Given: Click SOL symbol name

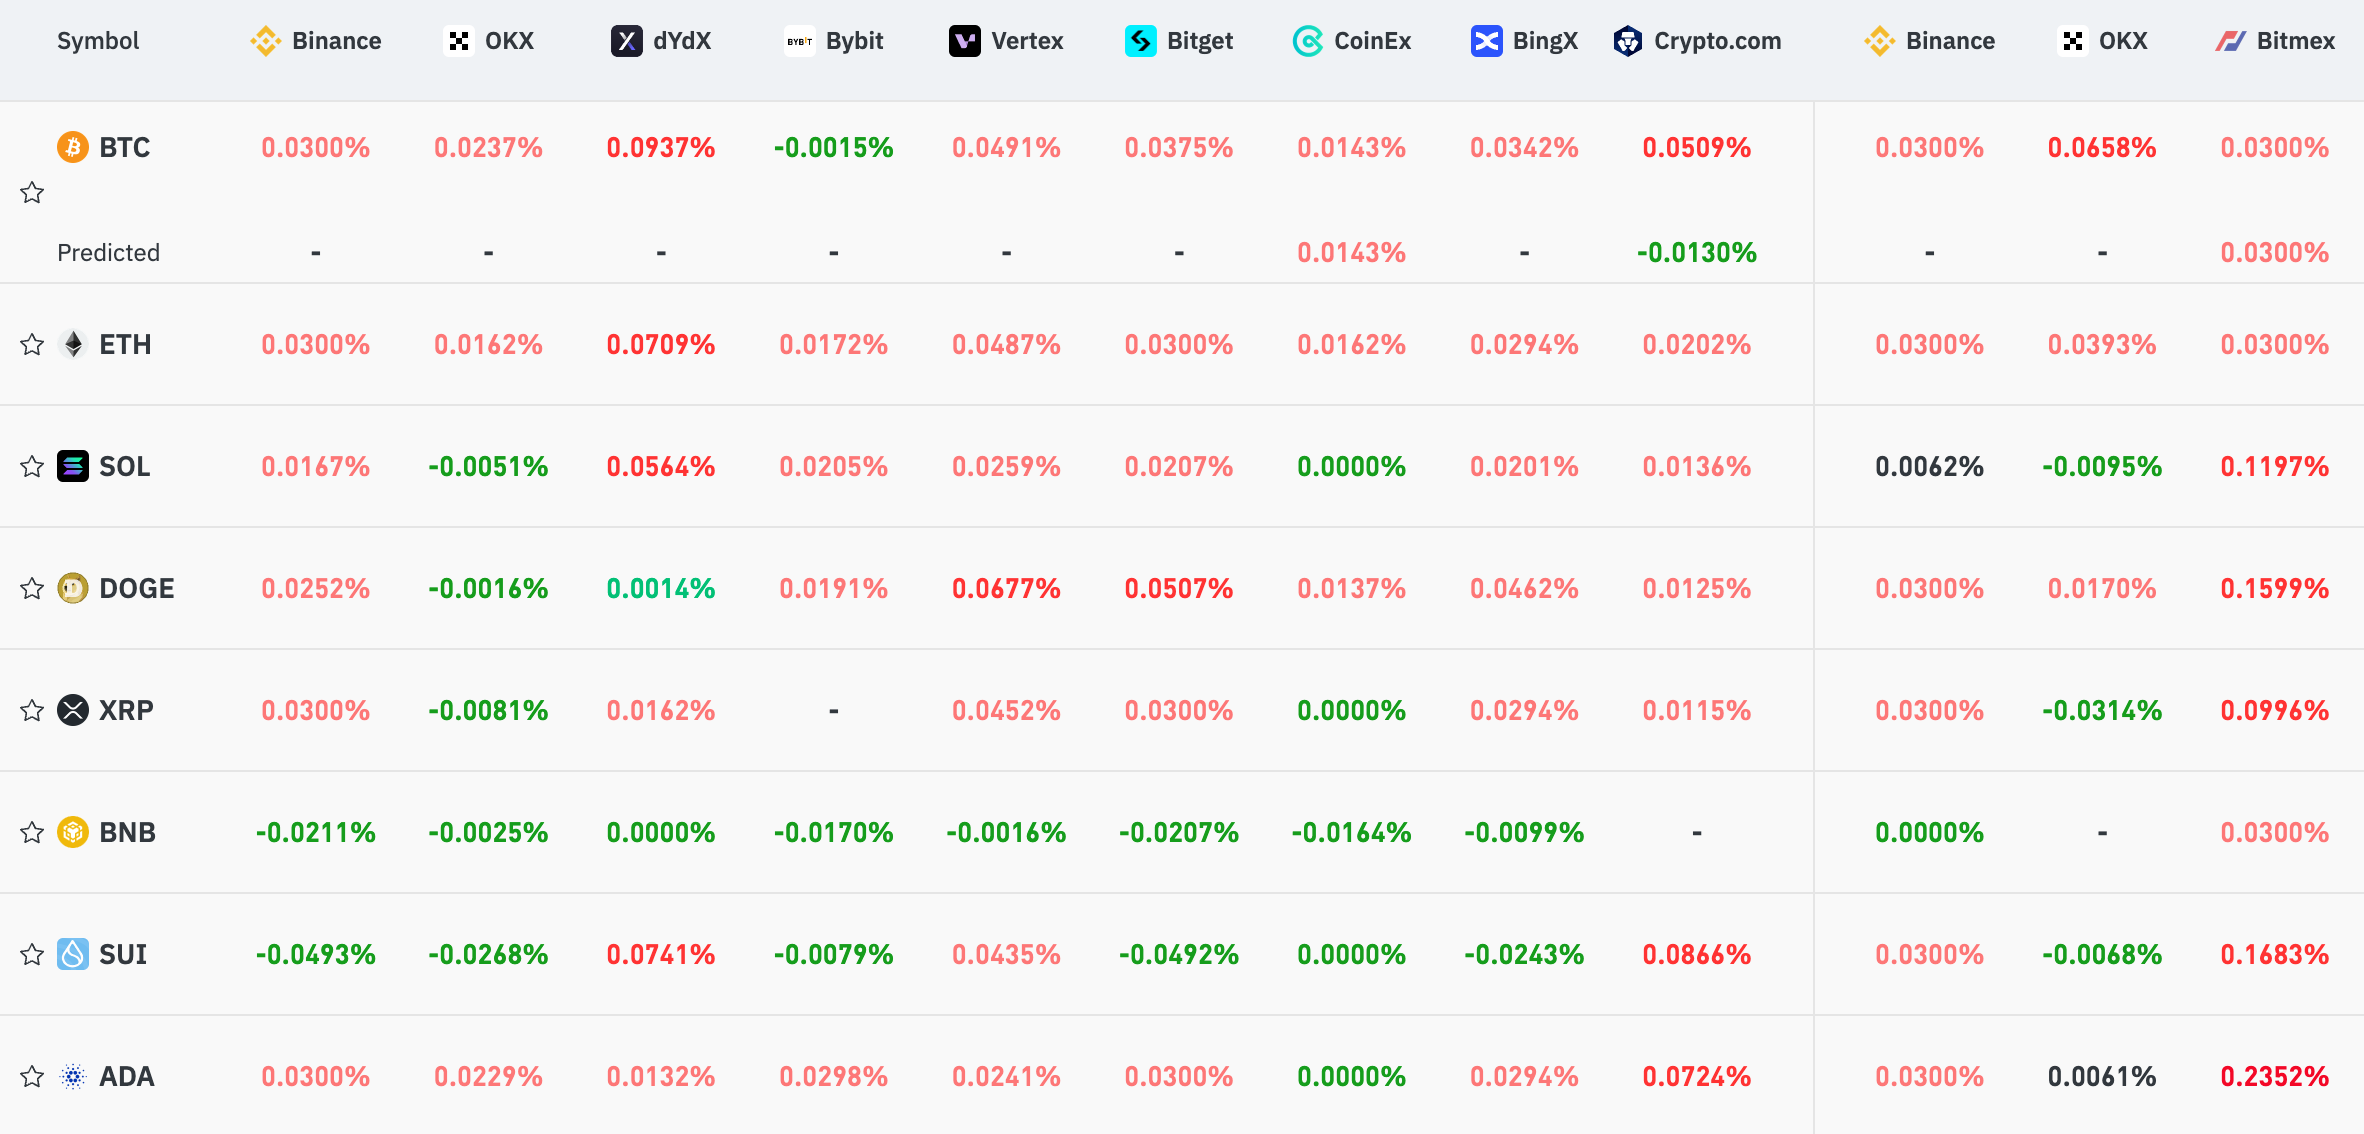Looking at the screenshot, I should pyautogui.click(x=125, y=467).
